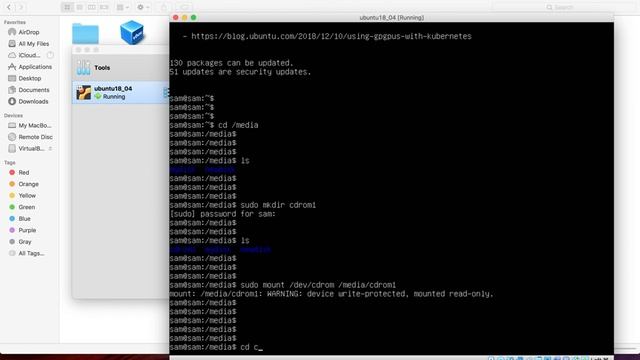
Task: Select the blue folder in Finder
Action: click(x=85, y=33)
